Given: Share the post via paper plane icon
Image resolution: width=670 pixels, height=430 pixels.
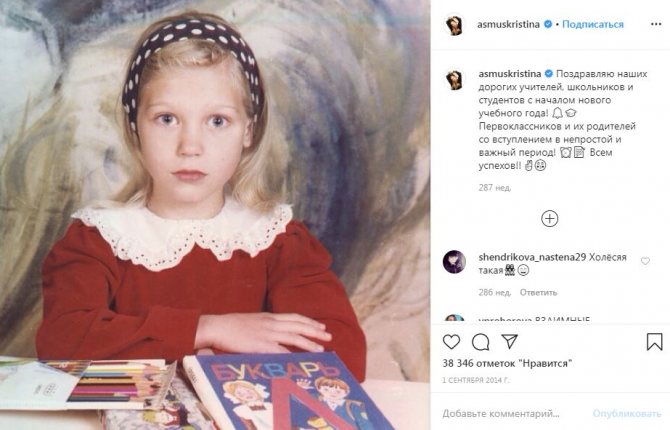Looking at the screenshot, I should click(x=509, y=342).
